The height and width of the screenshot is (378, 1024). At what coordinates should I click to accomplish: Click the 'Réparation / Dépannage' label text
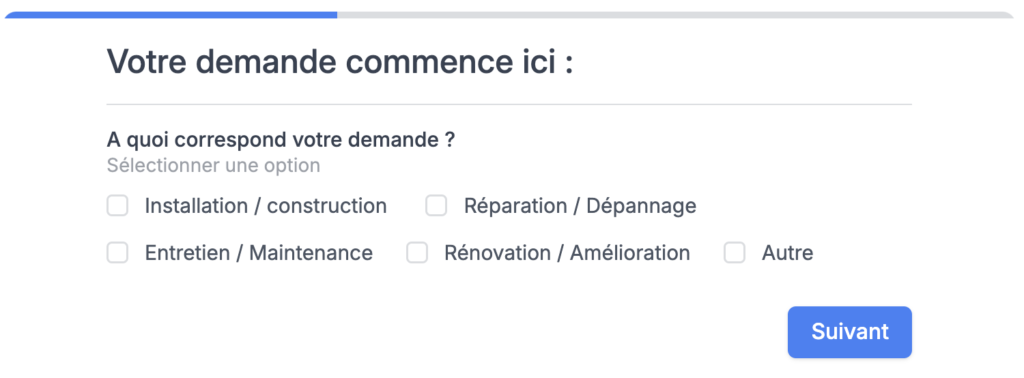pos(580,206)
